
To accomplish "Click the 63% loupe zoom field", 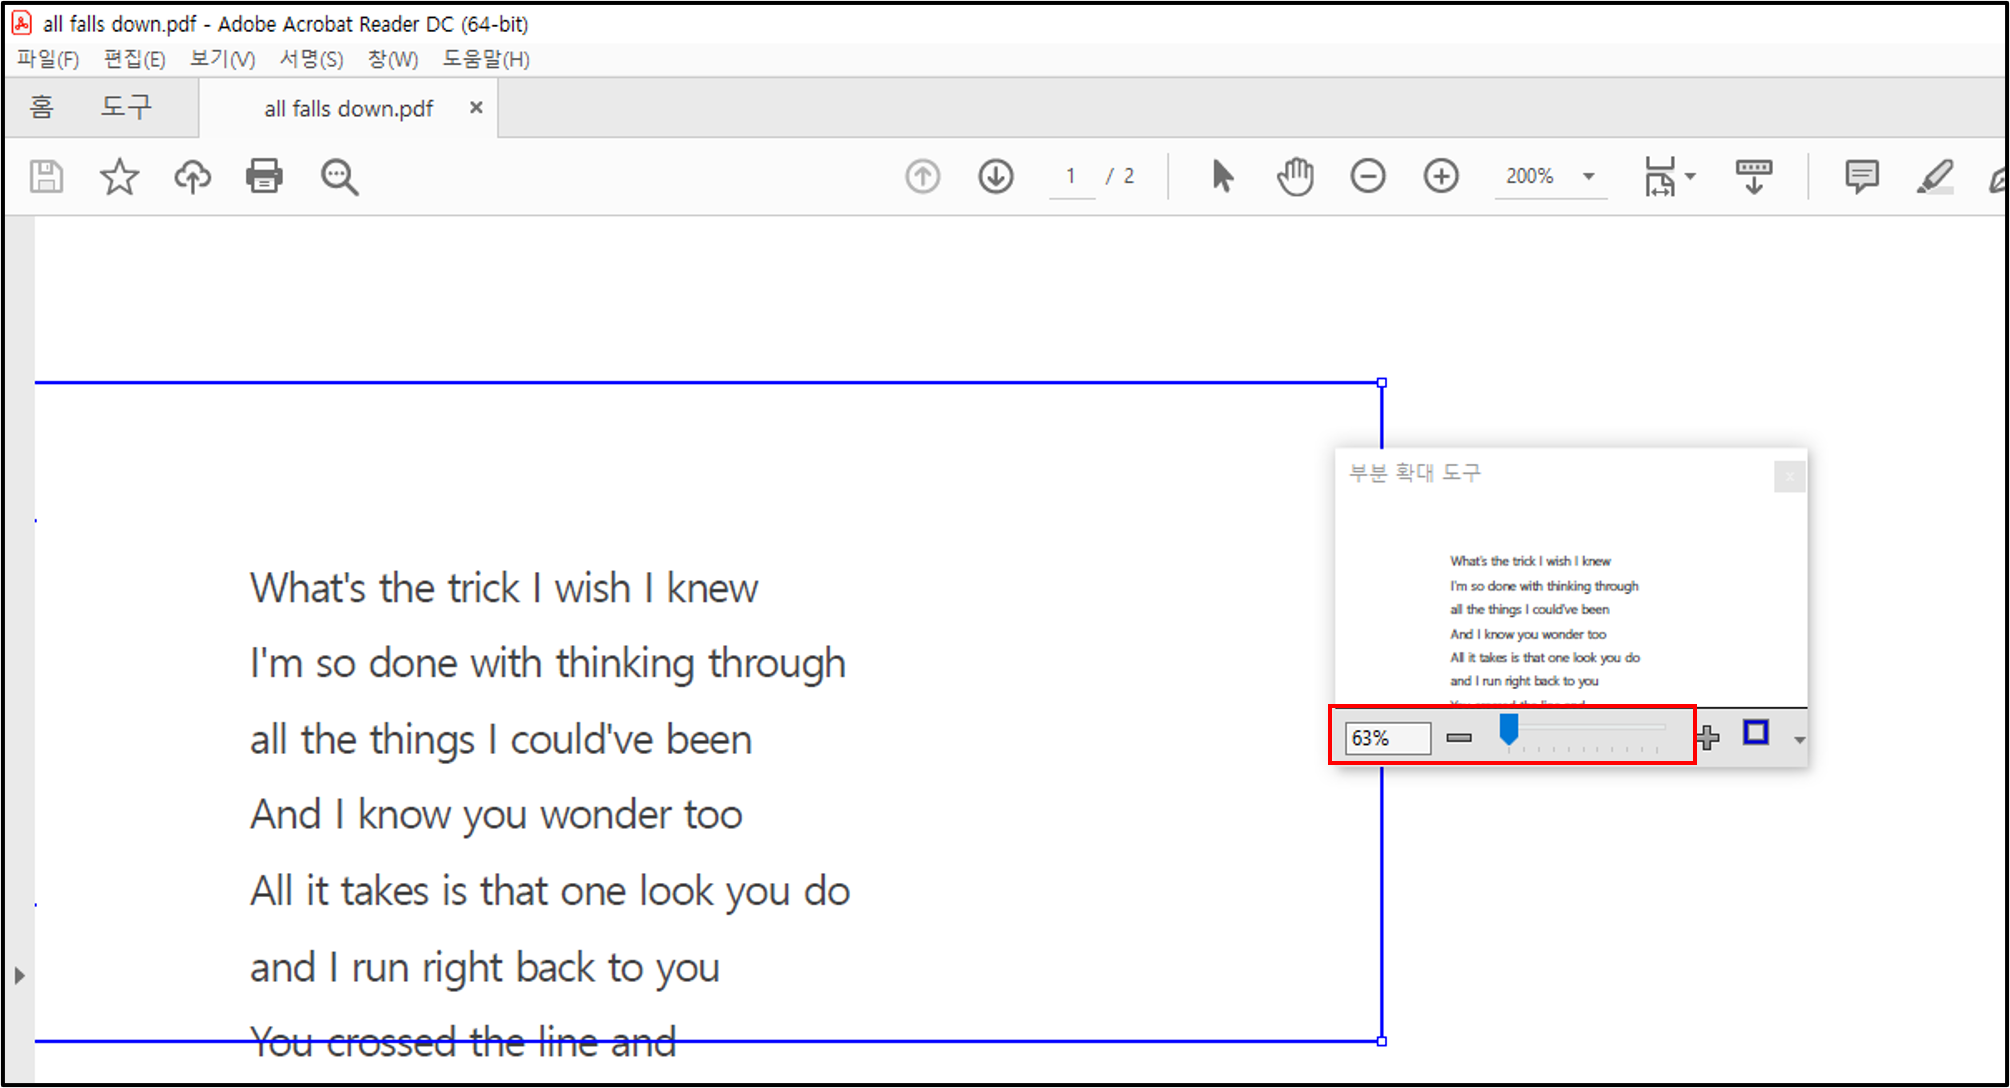I will 1386,738.
